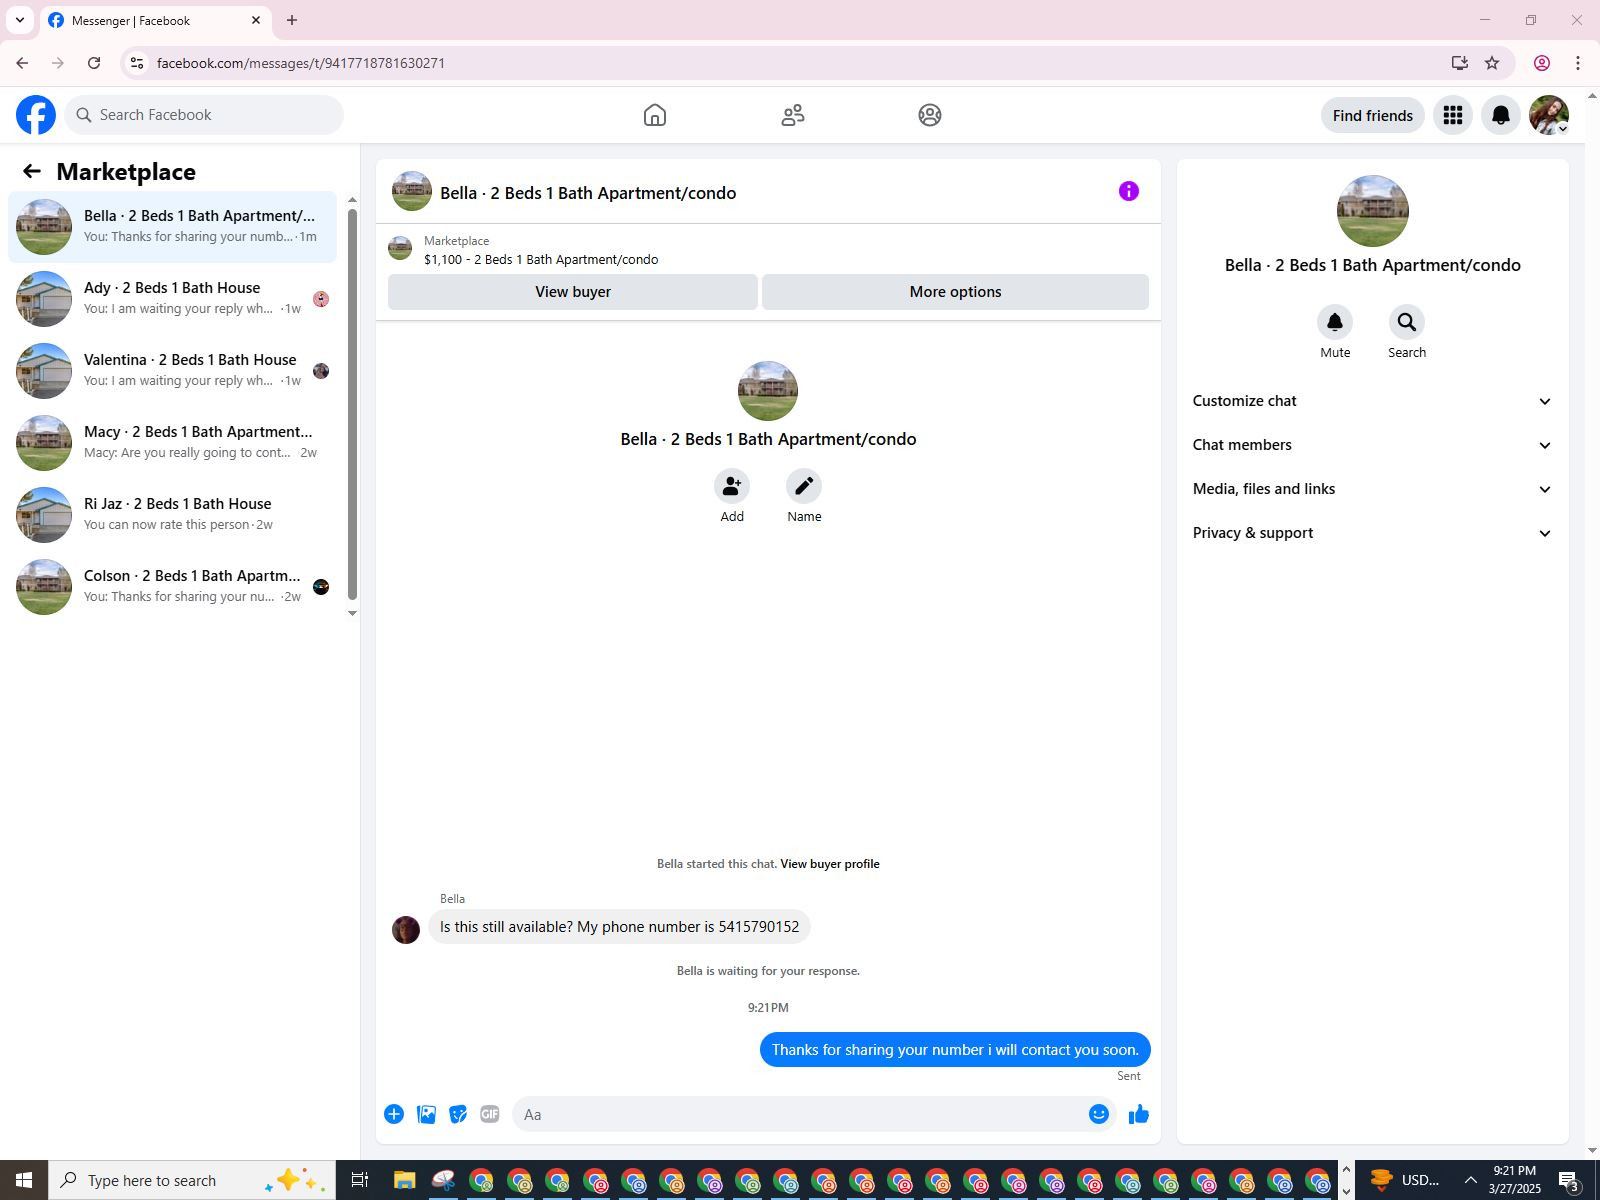Go back using the browser arrow

22,63
